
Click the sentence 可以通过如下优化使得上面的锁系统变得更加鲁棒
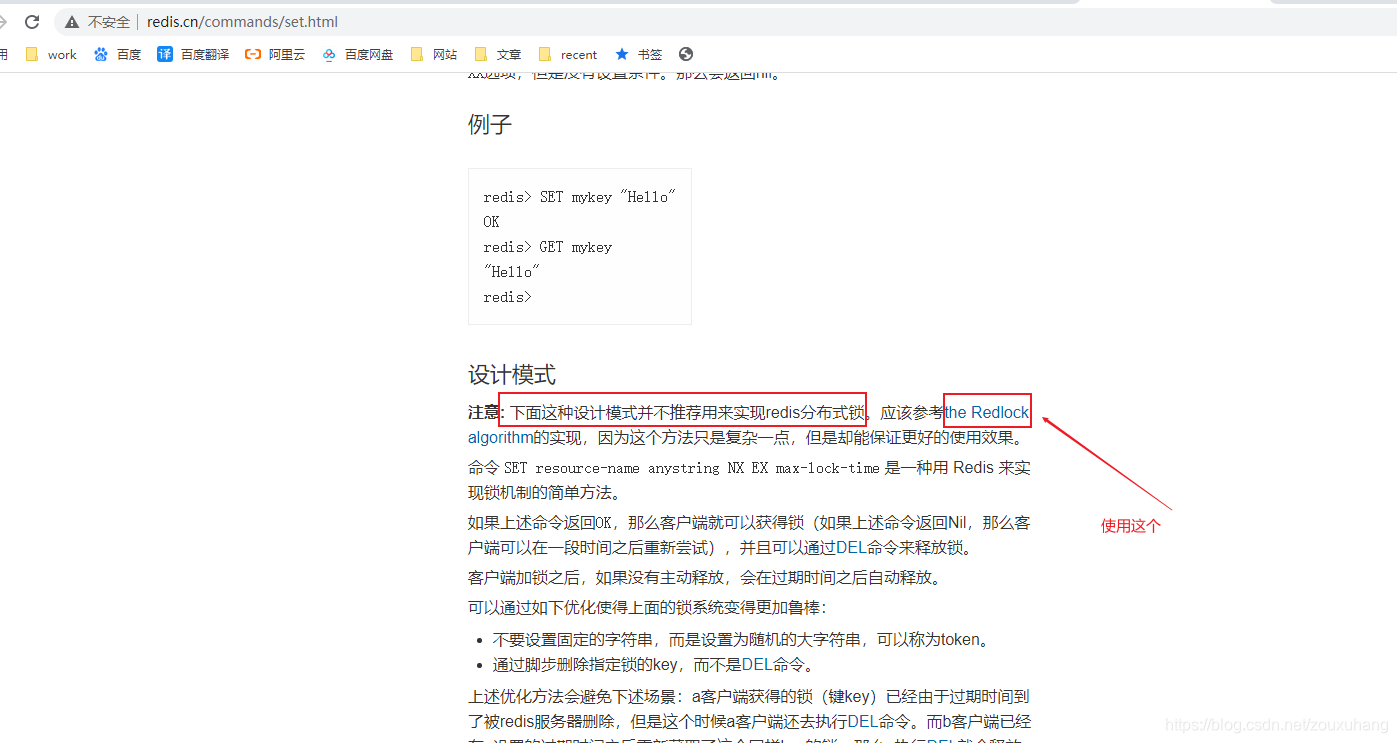pyautogui.click(x=647, y=608)
